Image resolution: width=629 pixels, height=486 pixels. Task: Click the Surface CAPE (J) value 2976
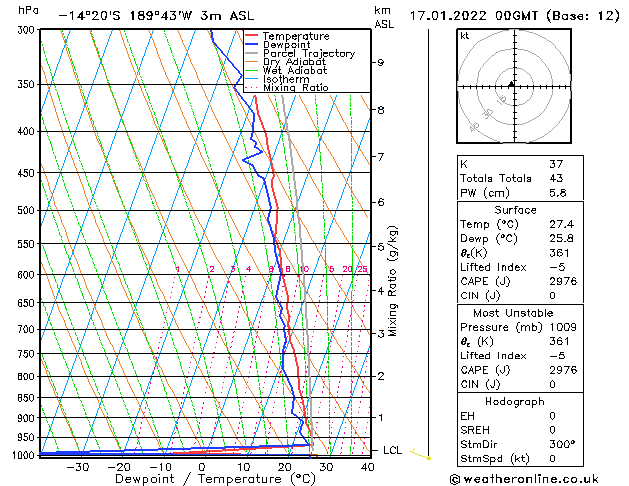[x=563, y=281]
